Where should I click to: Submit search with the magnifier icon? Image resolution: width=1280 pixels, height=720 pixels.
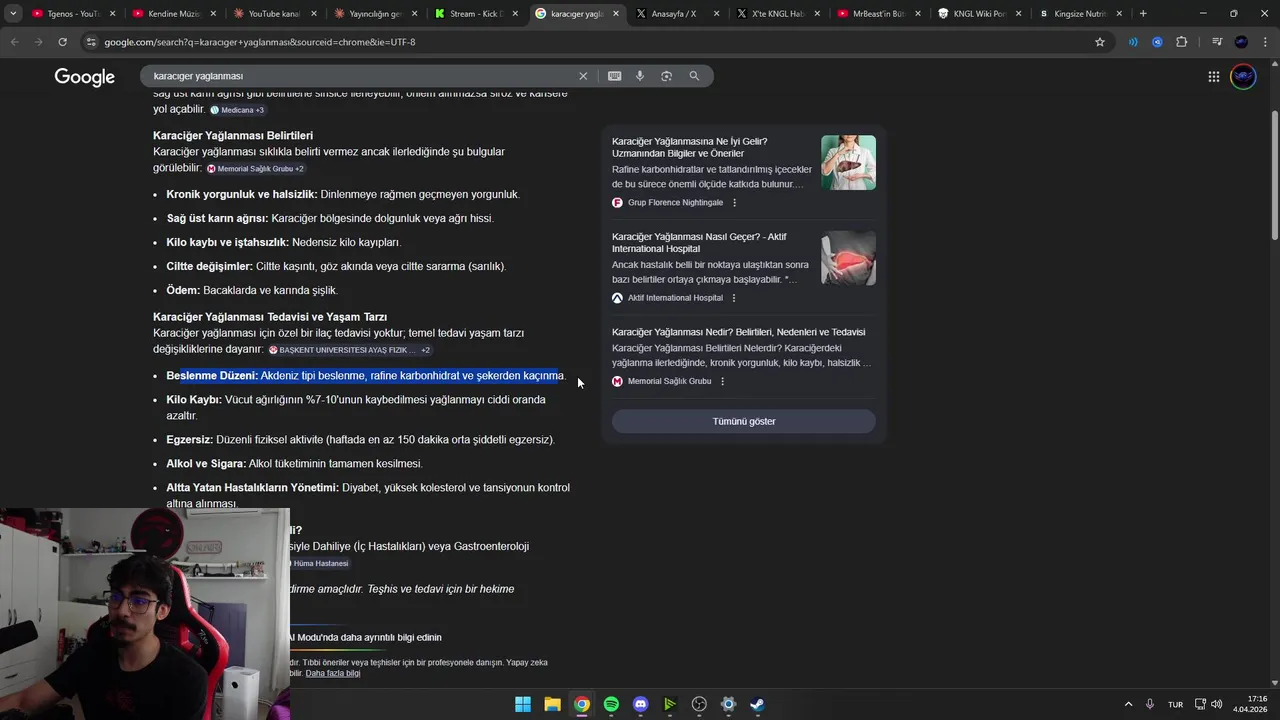[694, 76]
